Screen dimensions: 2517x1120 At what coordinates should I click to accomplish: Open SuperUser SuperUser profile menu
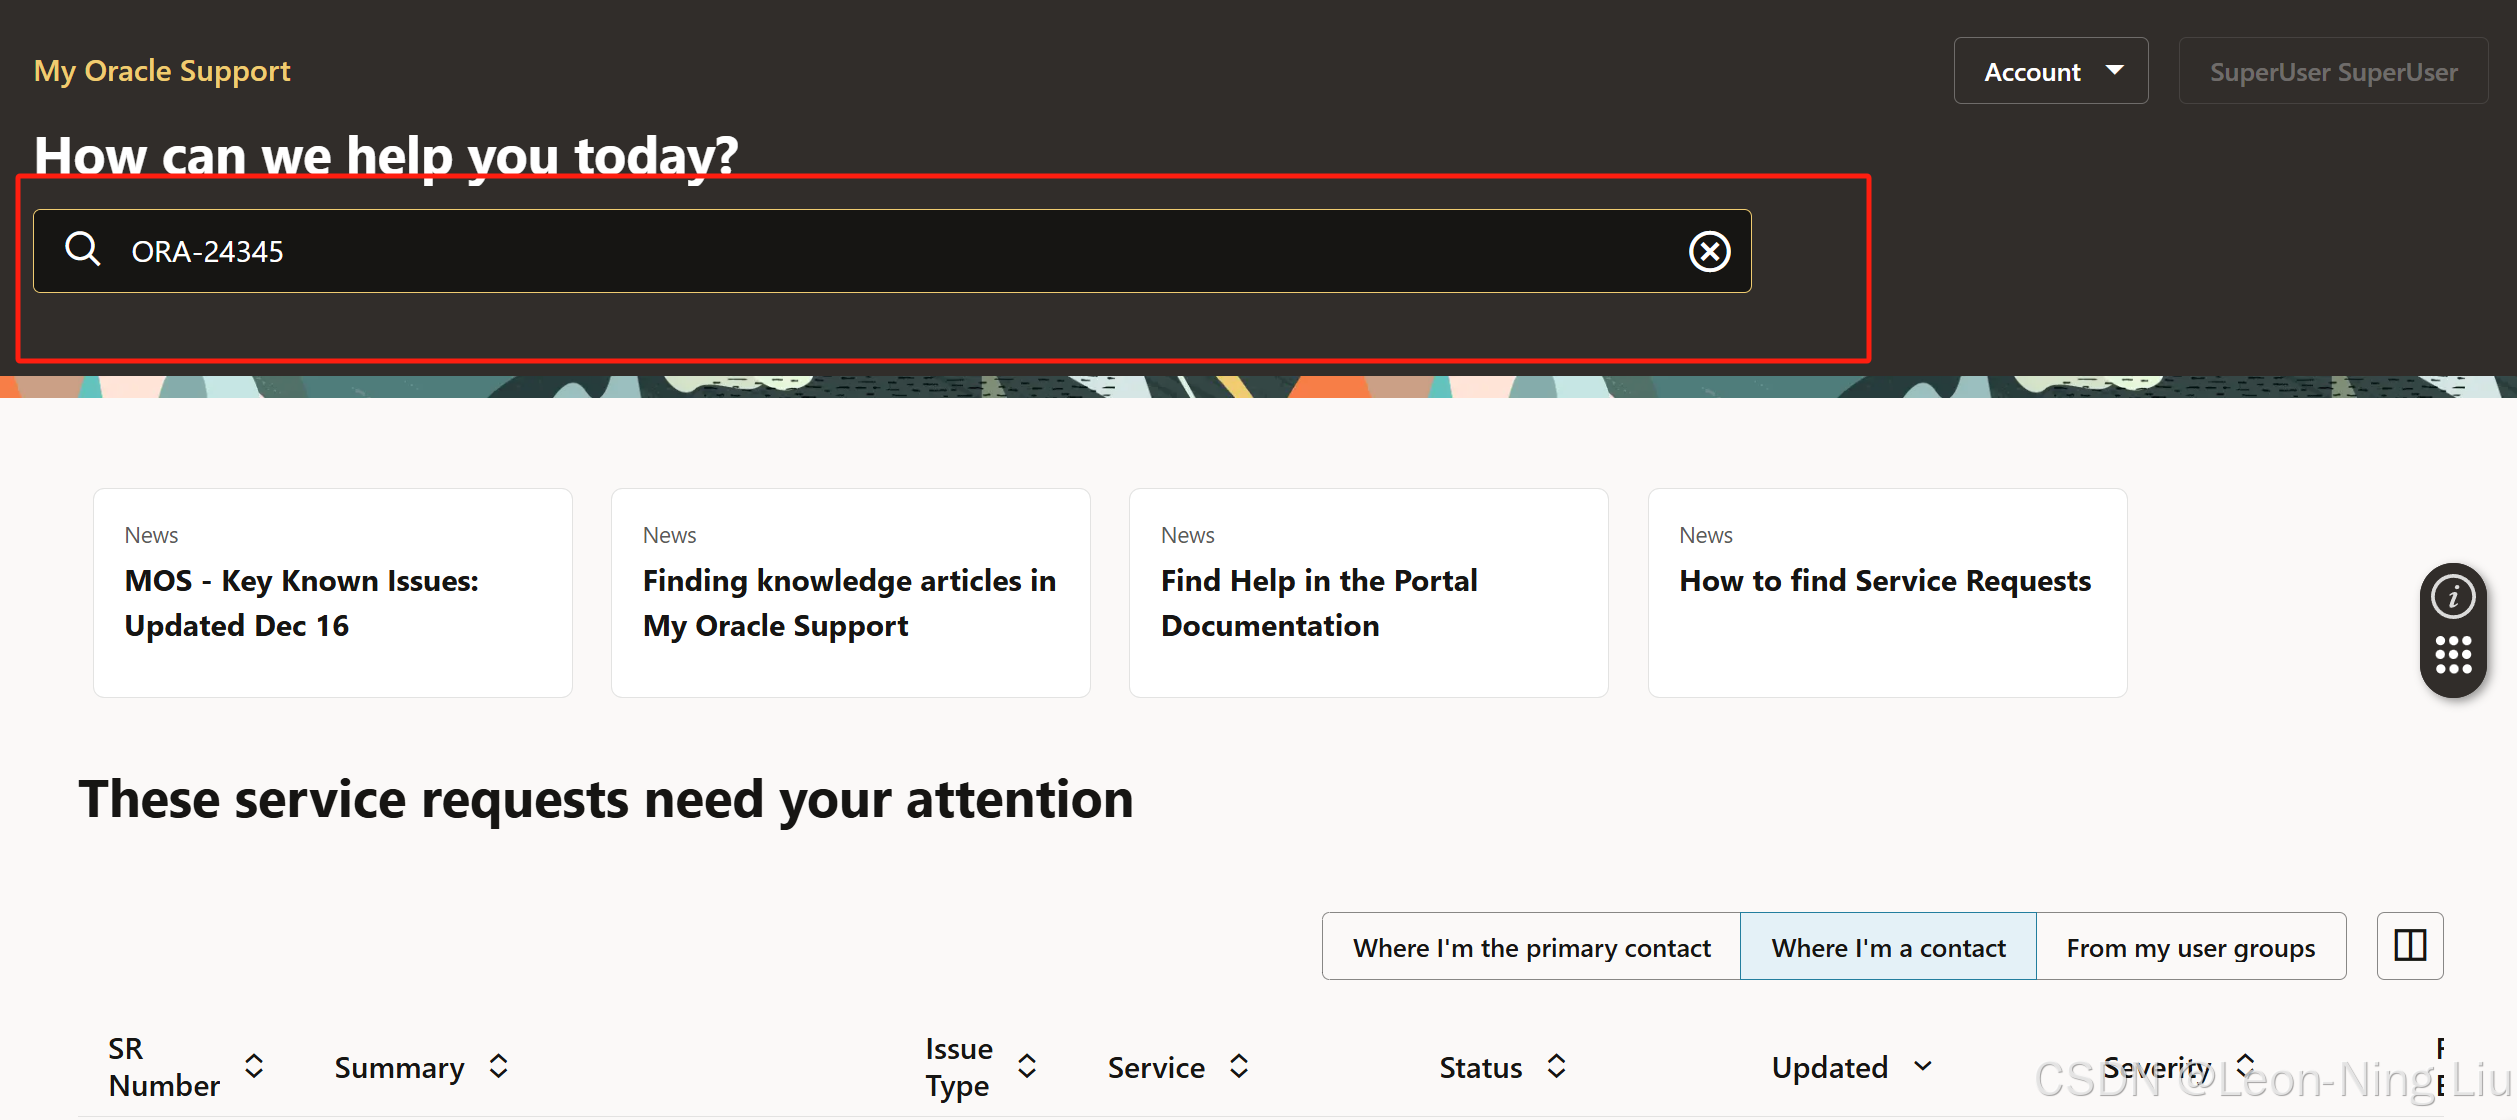pyautogui.click(x=2332, y=72)
